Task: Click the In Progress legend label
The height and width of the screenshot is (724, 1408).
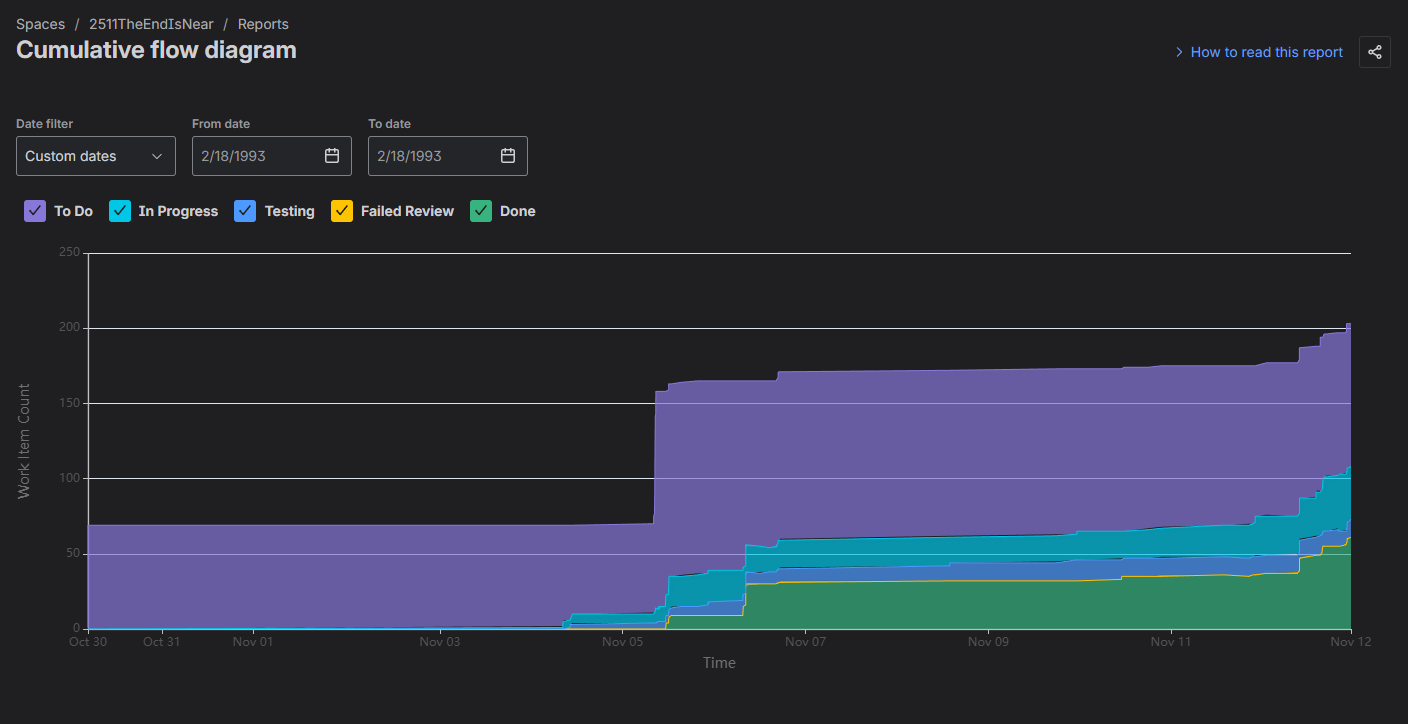Action: 178,211
